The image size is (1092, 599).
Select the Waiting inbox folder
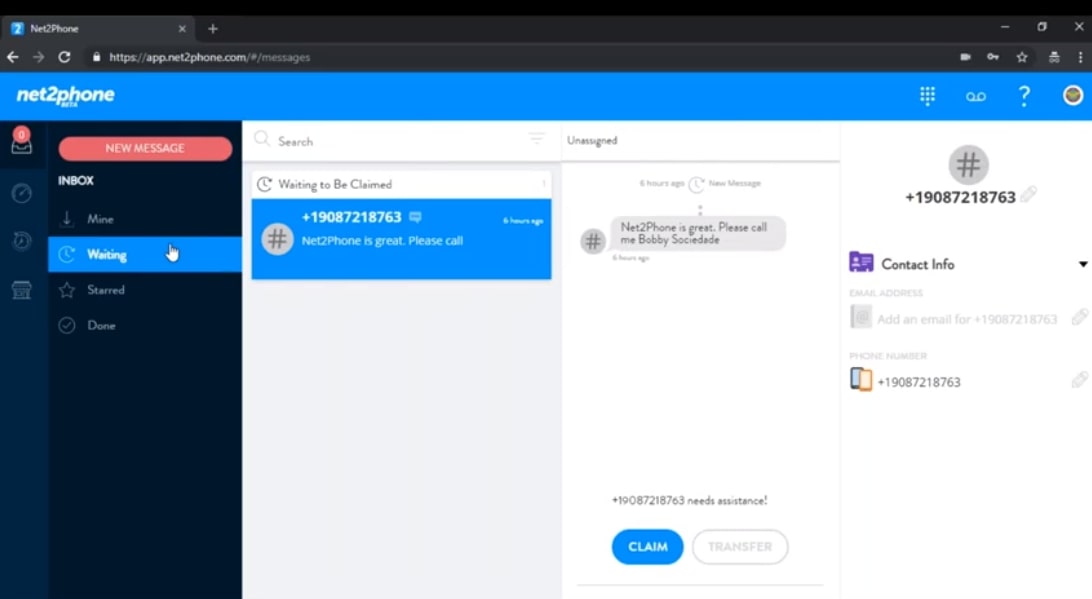click(145, 254)
